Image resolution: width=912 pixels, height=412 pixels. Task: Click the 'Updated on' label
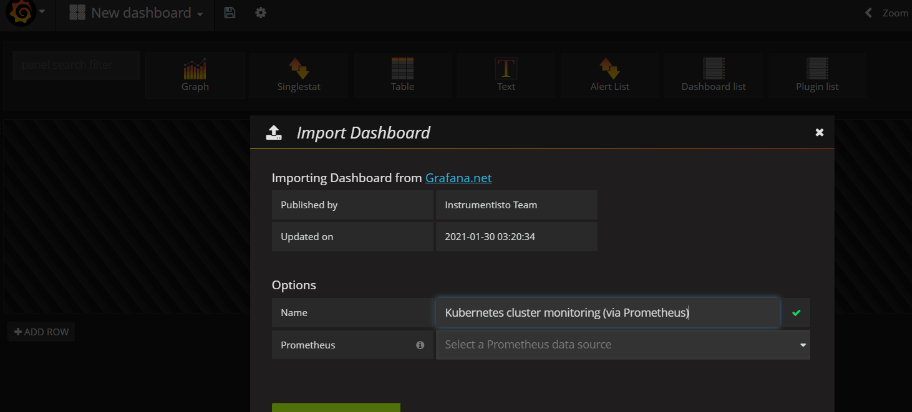pyautogui.click(x=307, y=237)
